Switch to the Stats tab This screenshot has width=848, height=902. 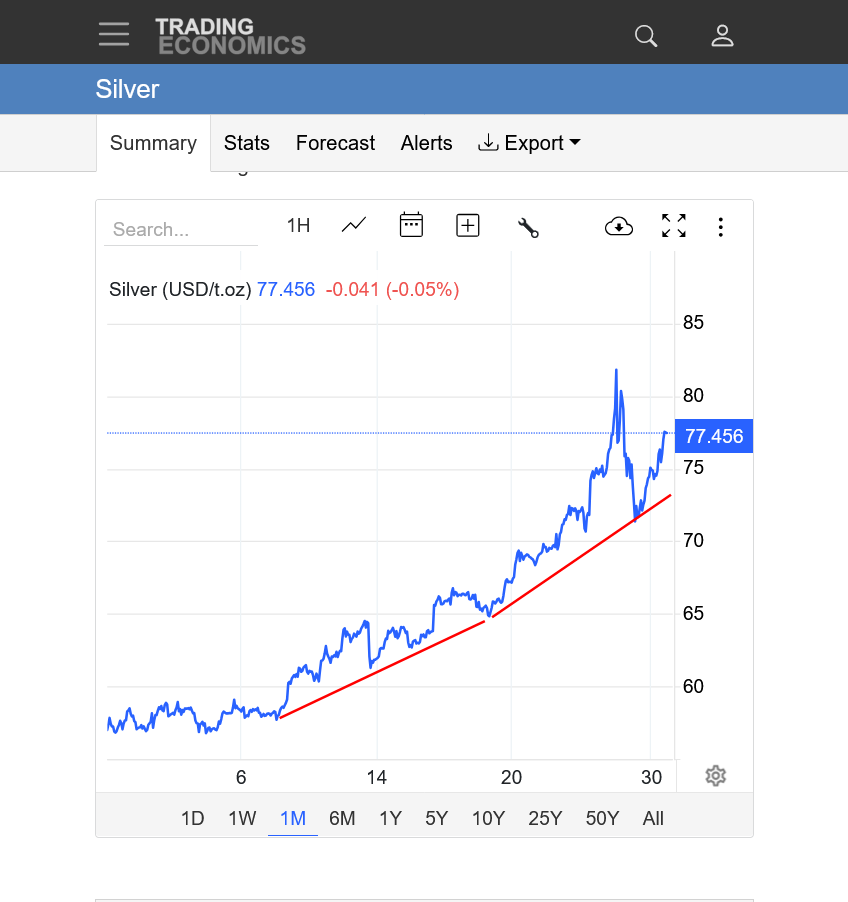pyautogui.click(x=246, y=143)
